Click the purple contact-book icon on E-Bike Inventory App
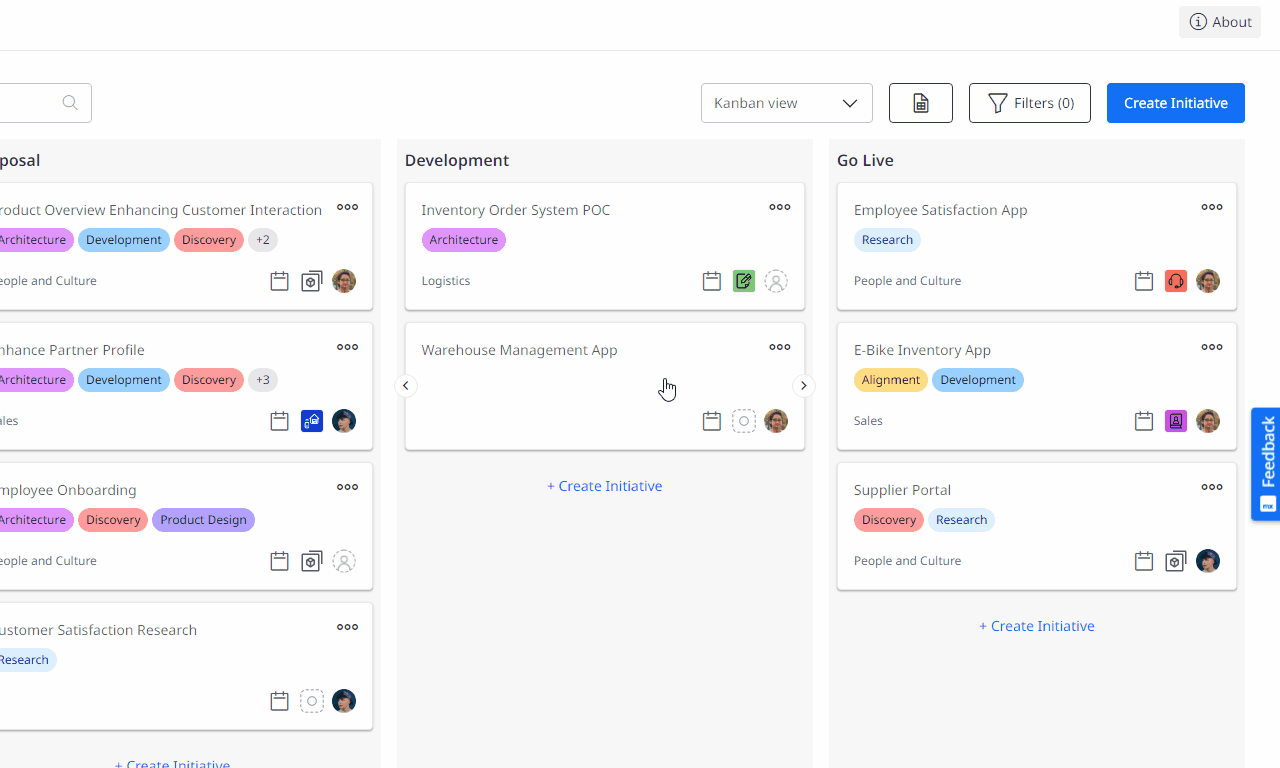1280x768 pixels. (x=1176, y=421)
